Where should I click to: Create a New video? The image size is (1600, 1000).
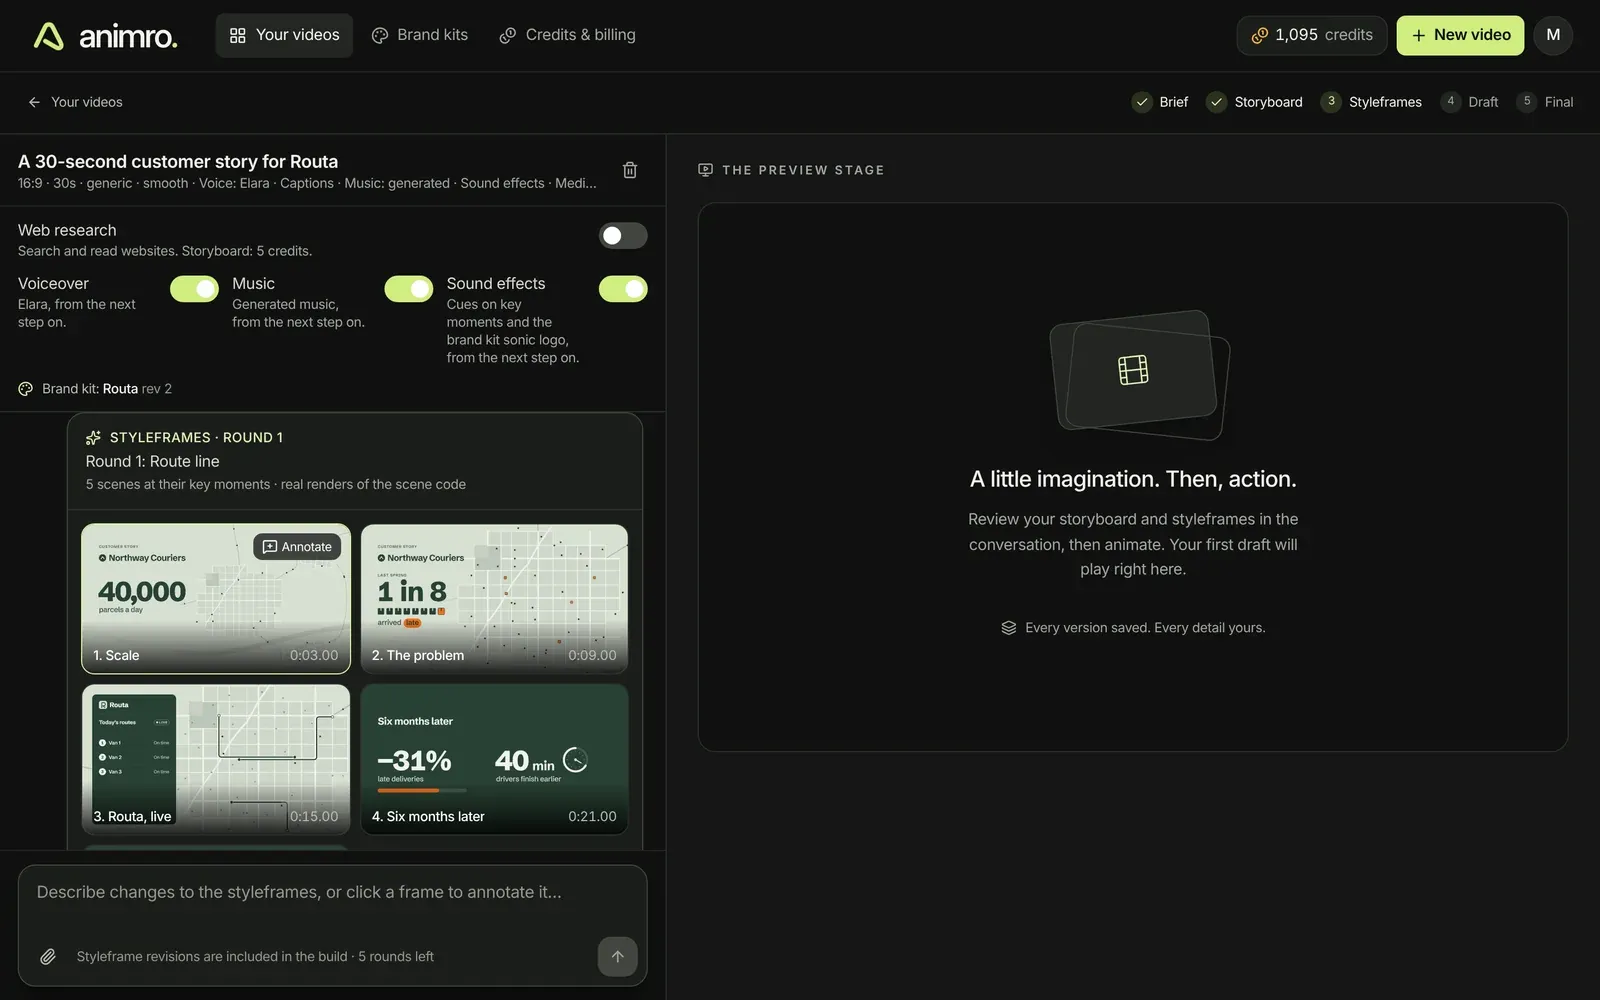(x=1460, y=35)
